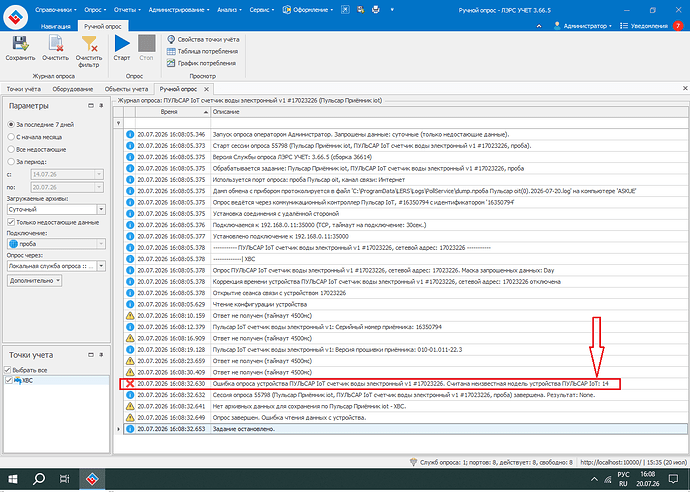Viewport: 690px width, 492px height.
Task: Click the Описание column header
Action: tap(449, 112)
